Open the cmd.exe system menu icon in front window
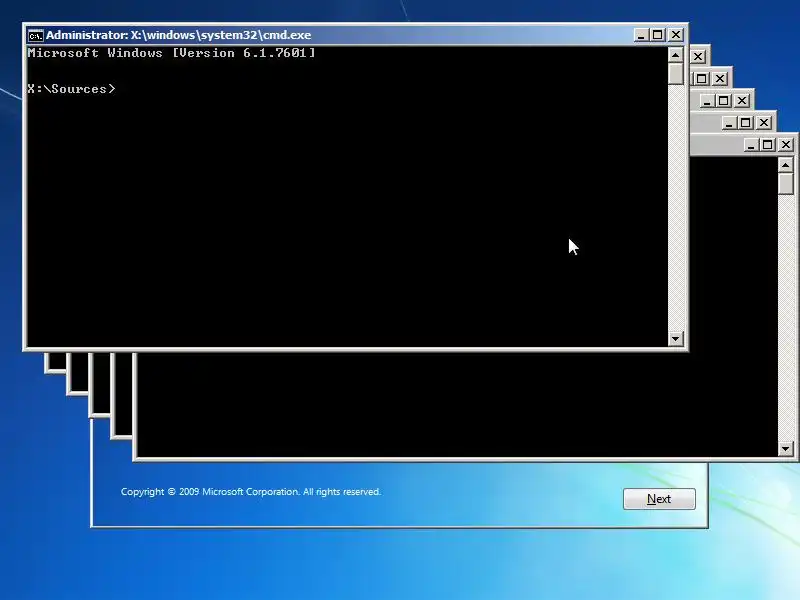800x600 pixels. [36, 35]
